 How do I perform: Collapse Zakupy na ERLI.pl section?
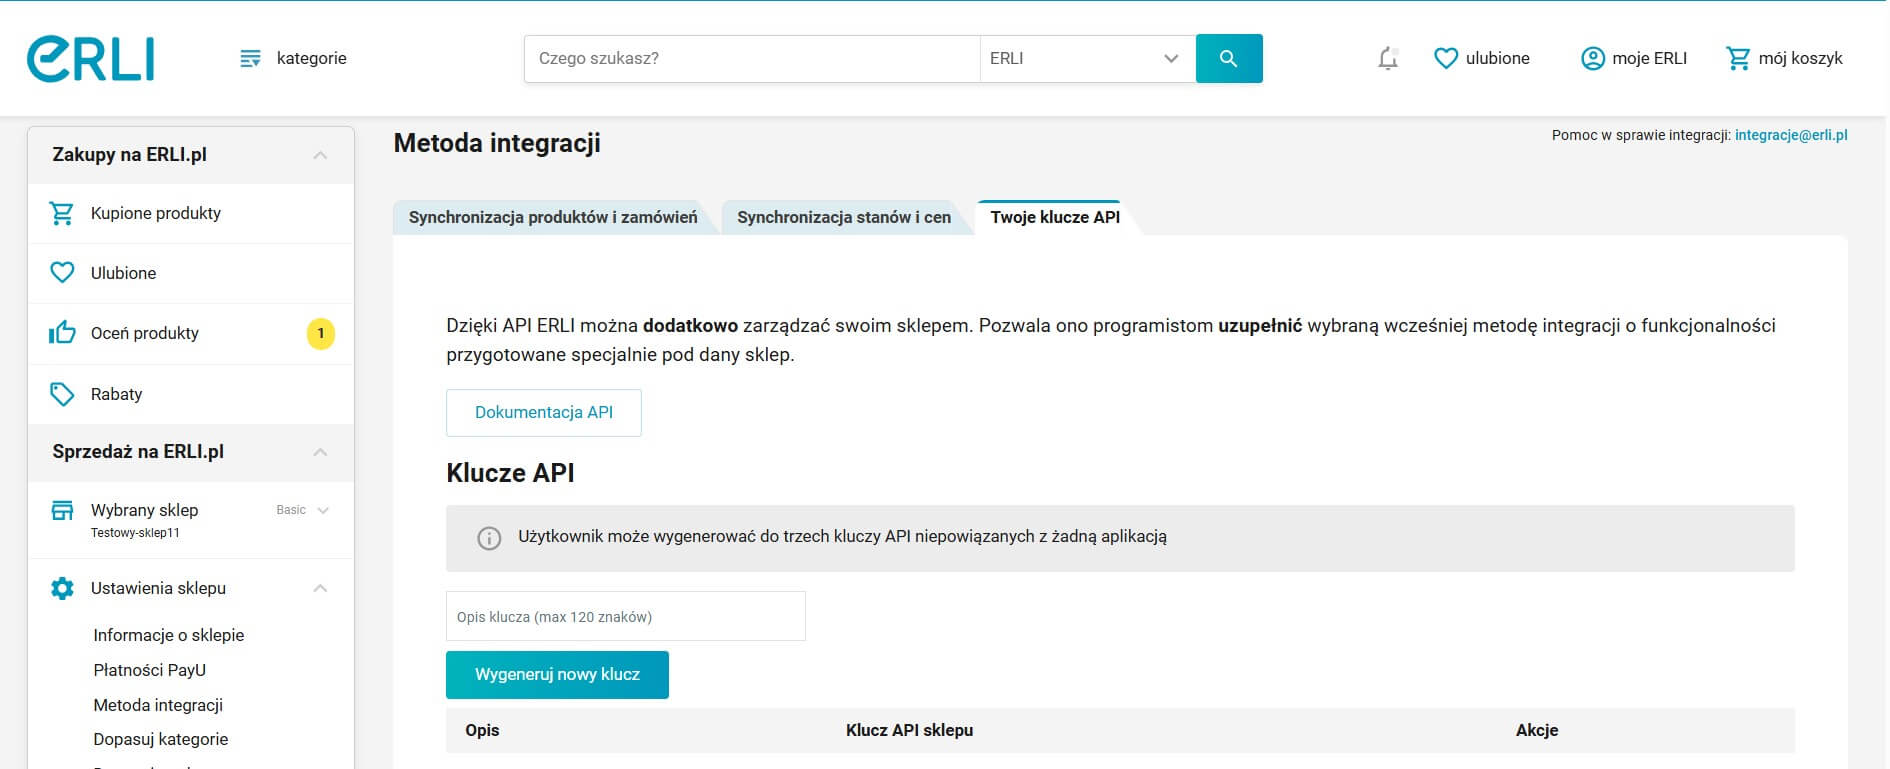point(320,155)
